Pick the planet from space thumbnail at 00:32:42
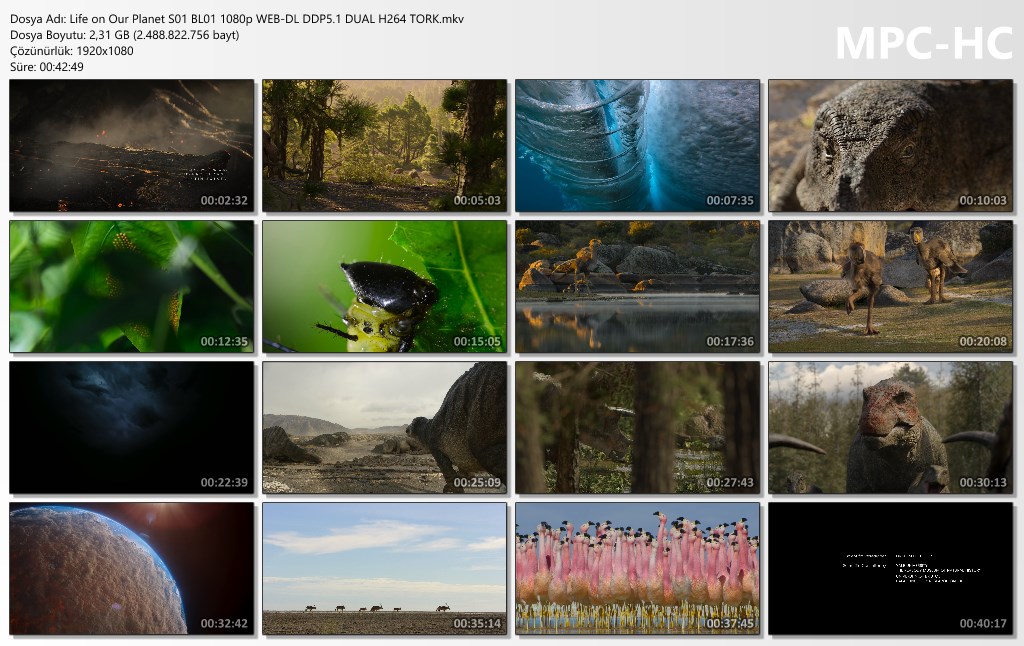 (x=131, y=568)
